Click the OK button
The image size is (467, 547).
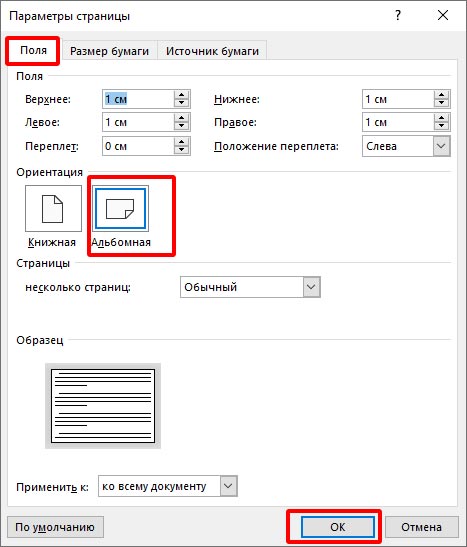[x=338, y=527]
